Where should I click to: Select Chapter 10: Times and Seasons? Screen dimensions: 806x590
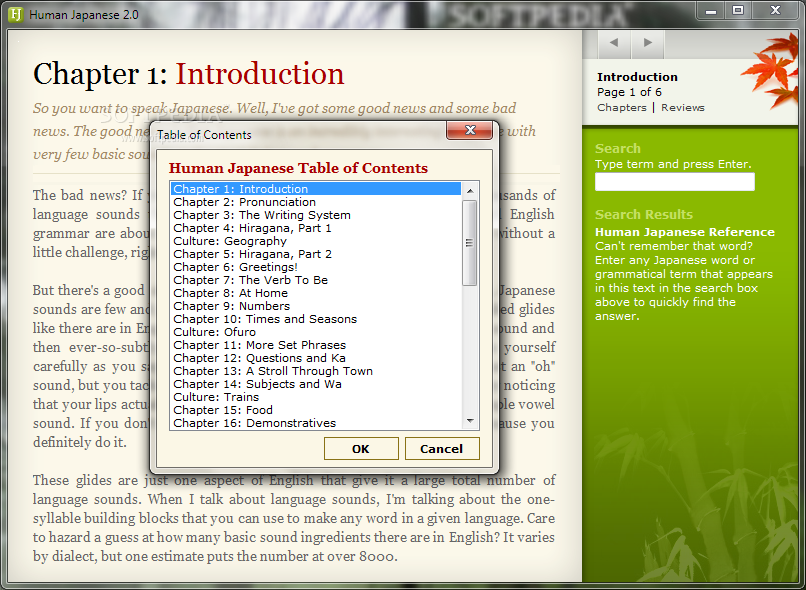coord(316,319)
